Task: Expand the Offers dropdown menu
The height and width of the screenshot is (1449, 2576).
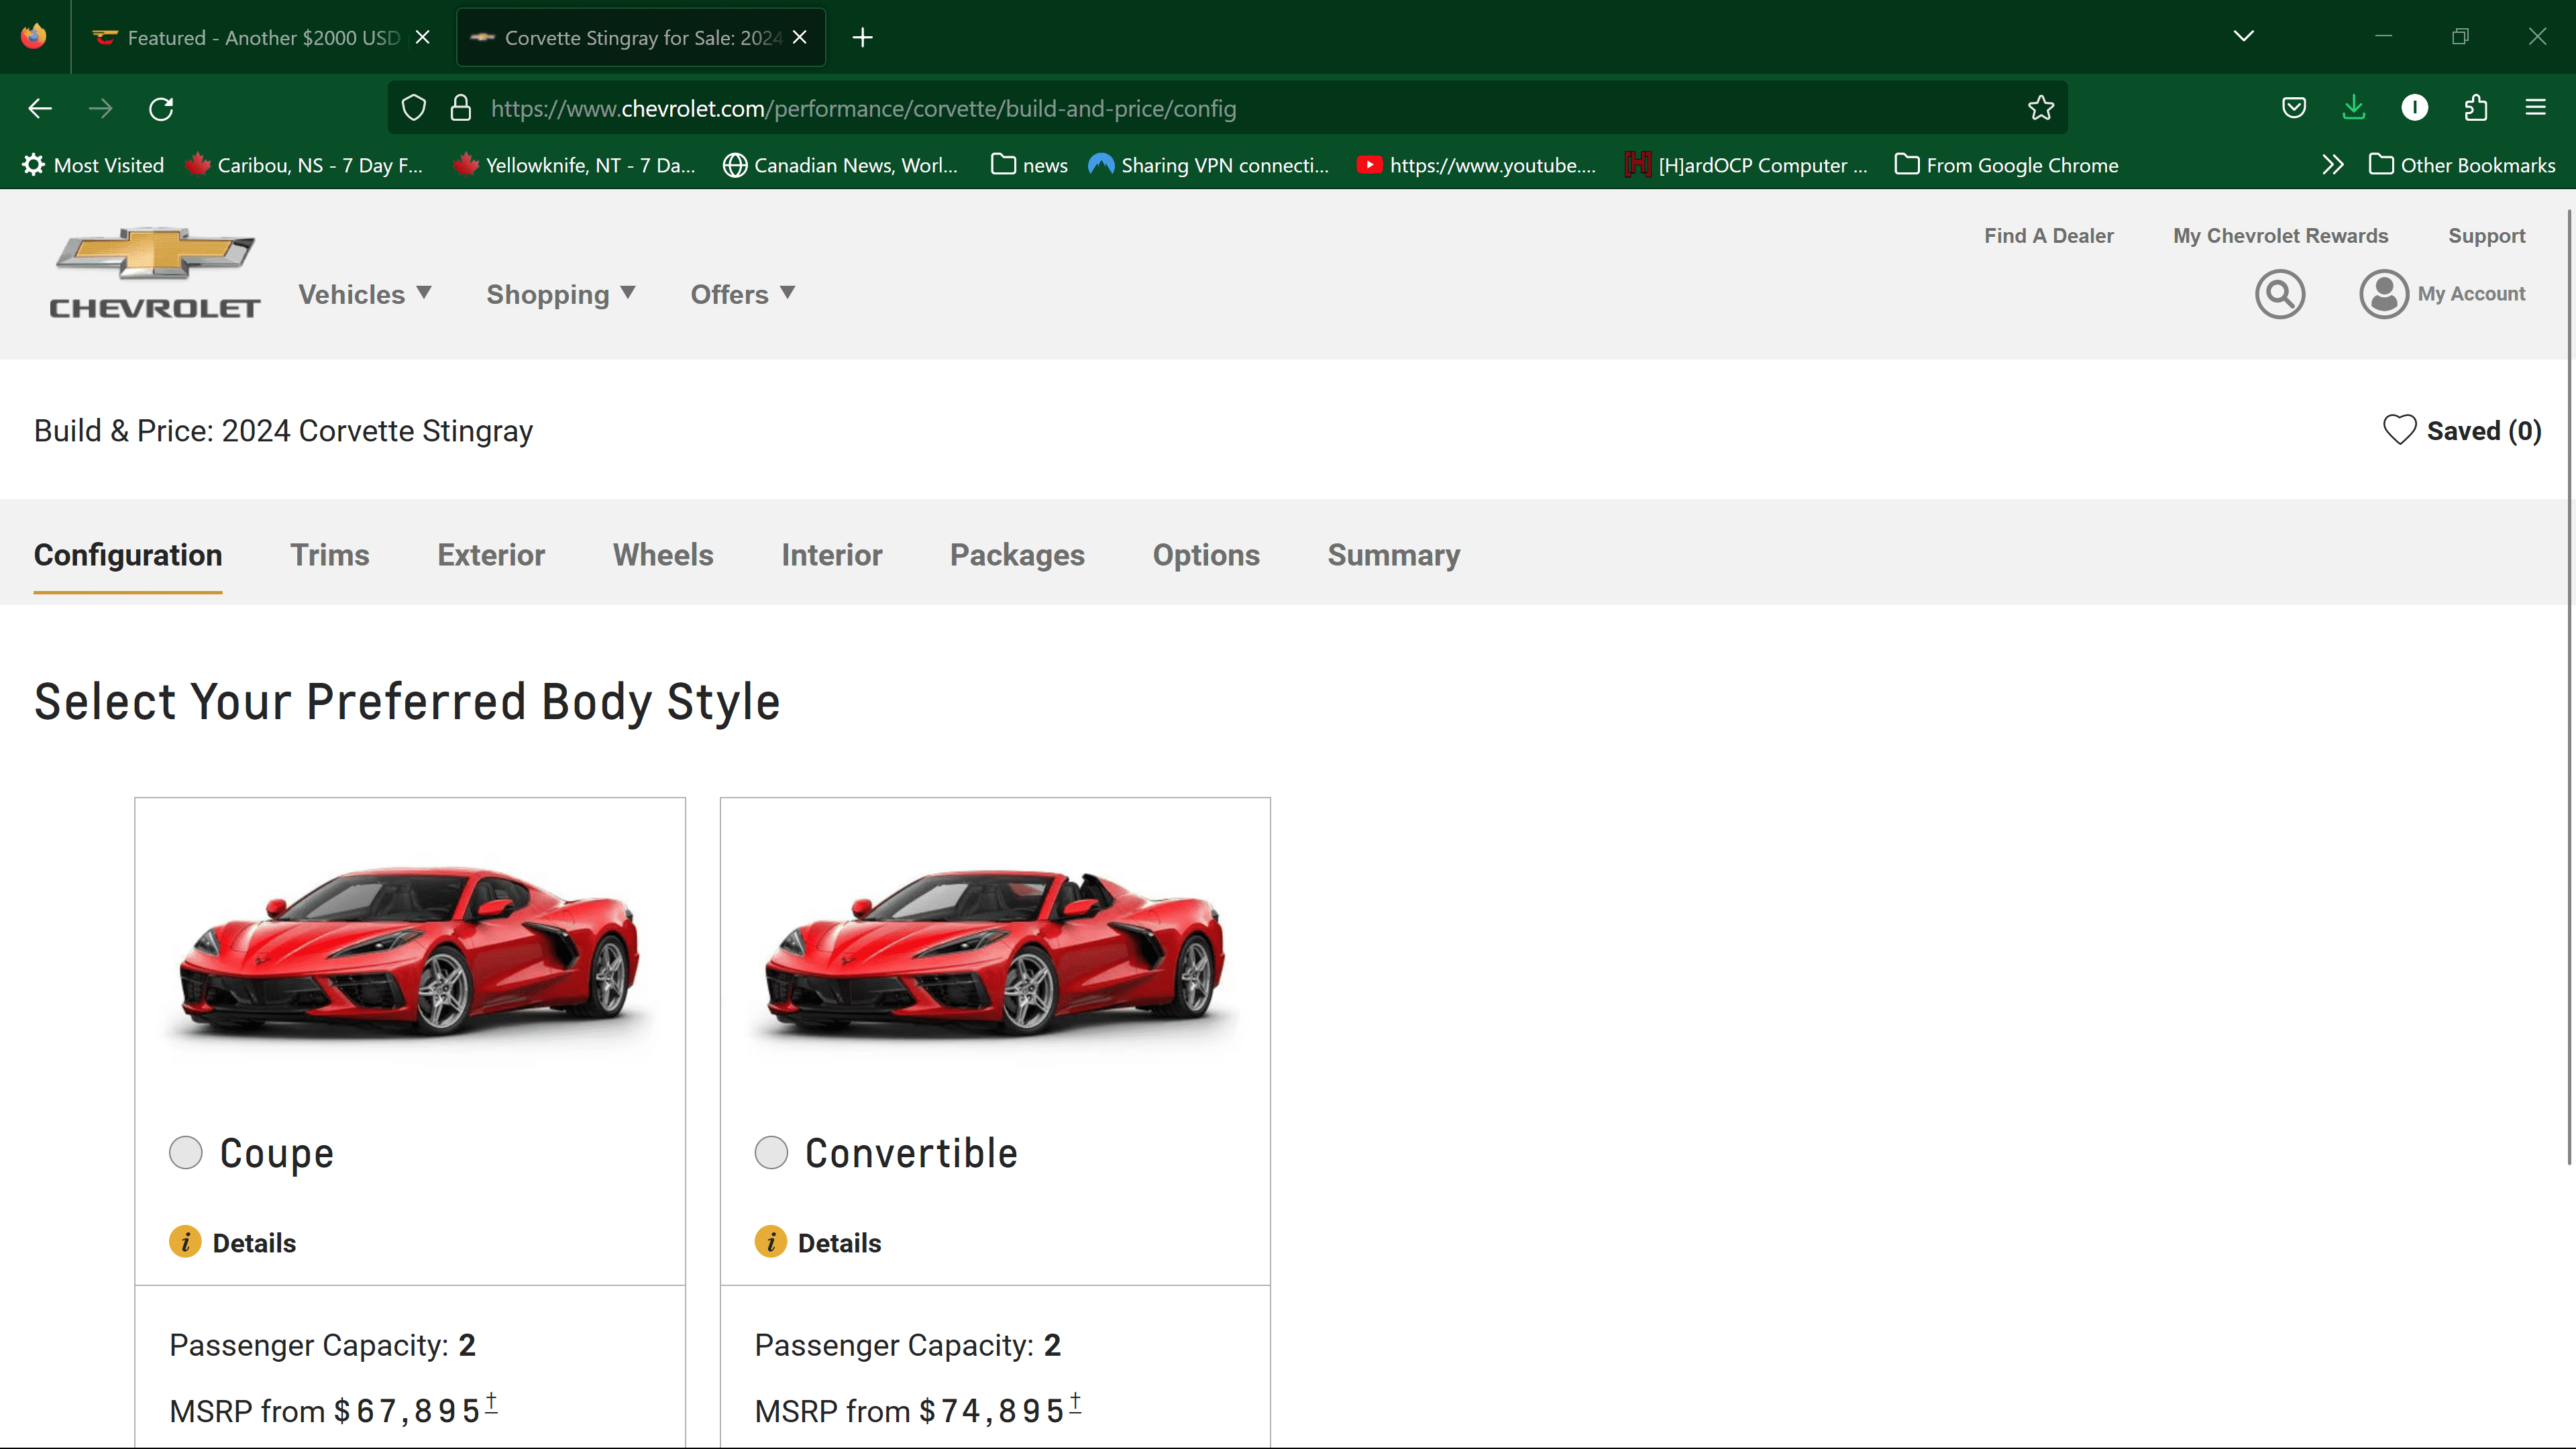Action: click(x=742, y=294)
